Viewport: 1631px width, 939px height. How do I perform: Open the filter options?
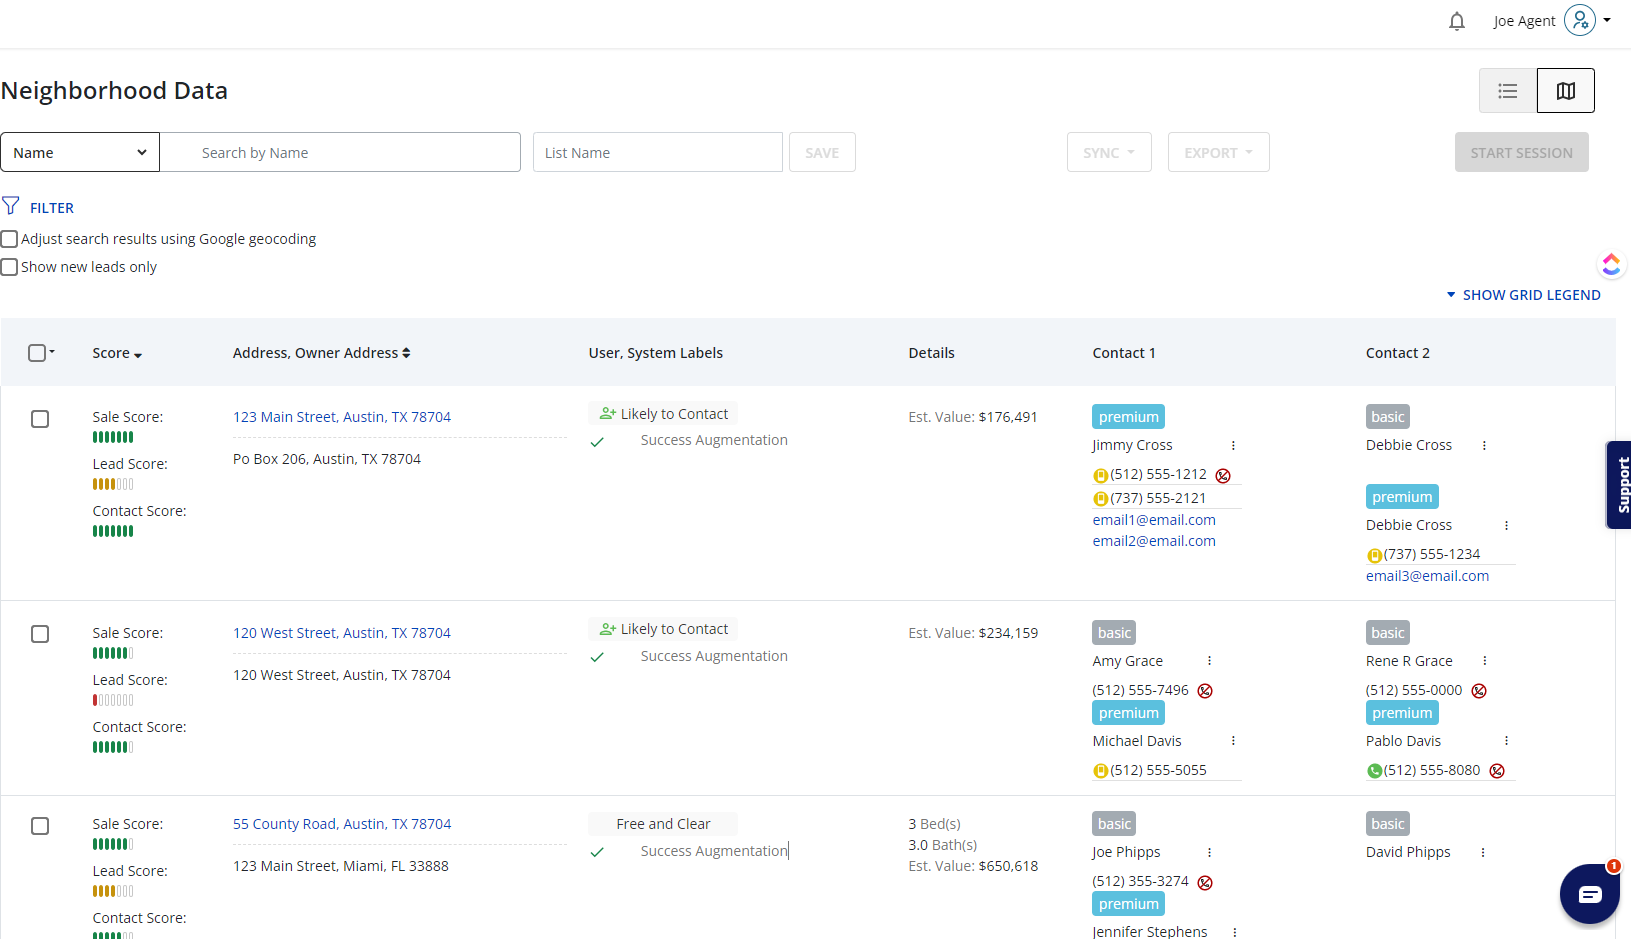pyautogui.click(x=40, y=207)
